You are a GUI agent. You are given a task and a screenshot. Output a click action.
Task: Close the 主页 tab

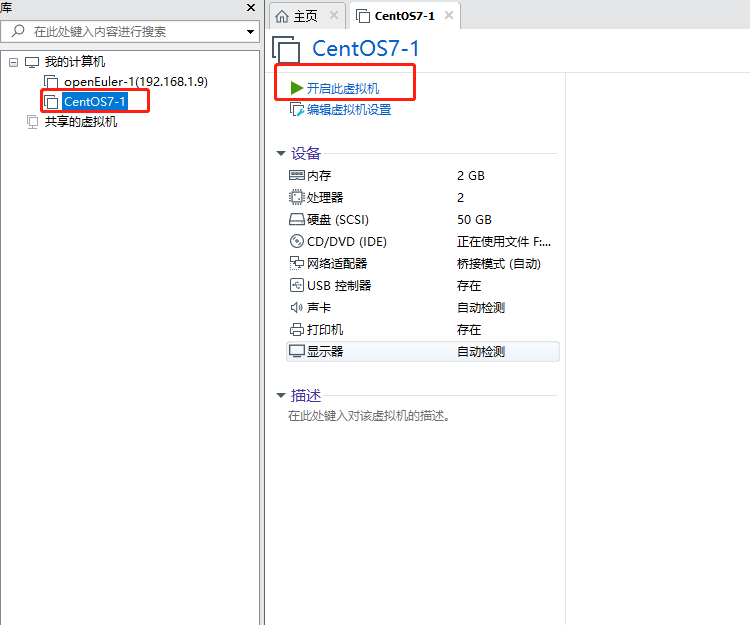pyautogui.click(x=334, y=15)
